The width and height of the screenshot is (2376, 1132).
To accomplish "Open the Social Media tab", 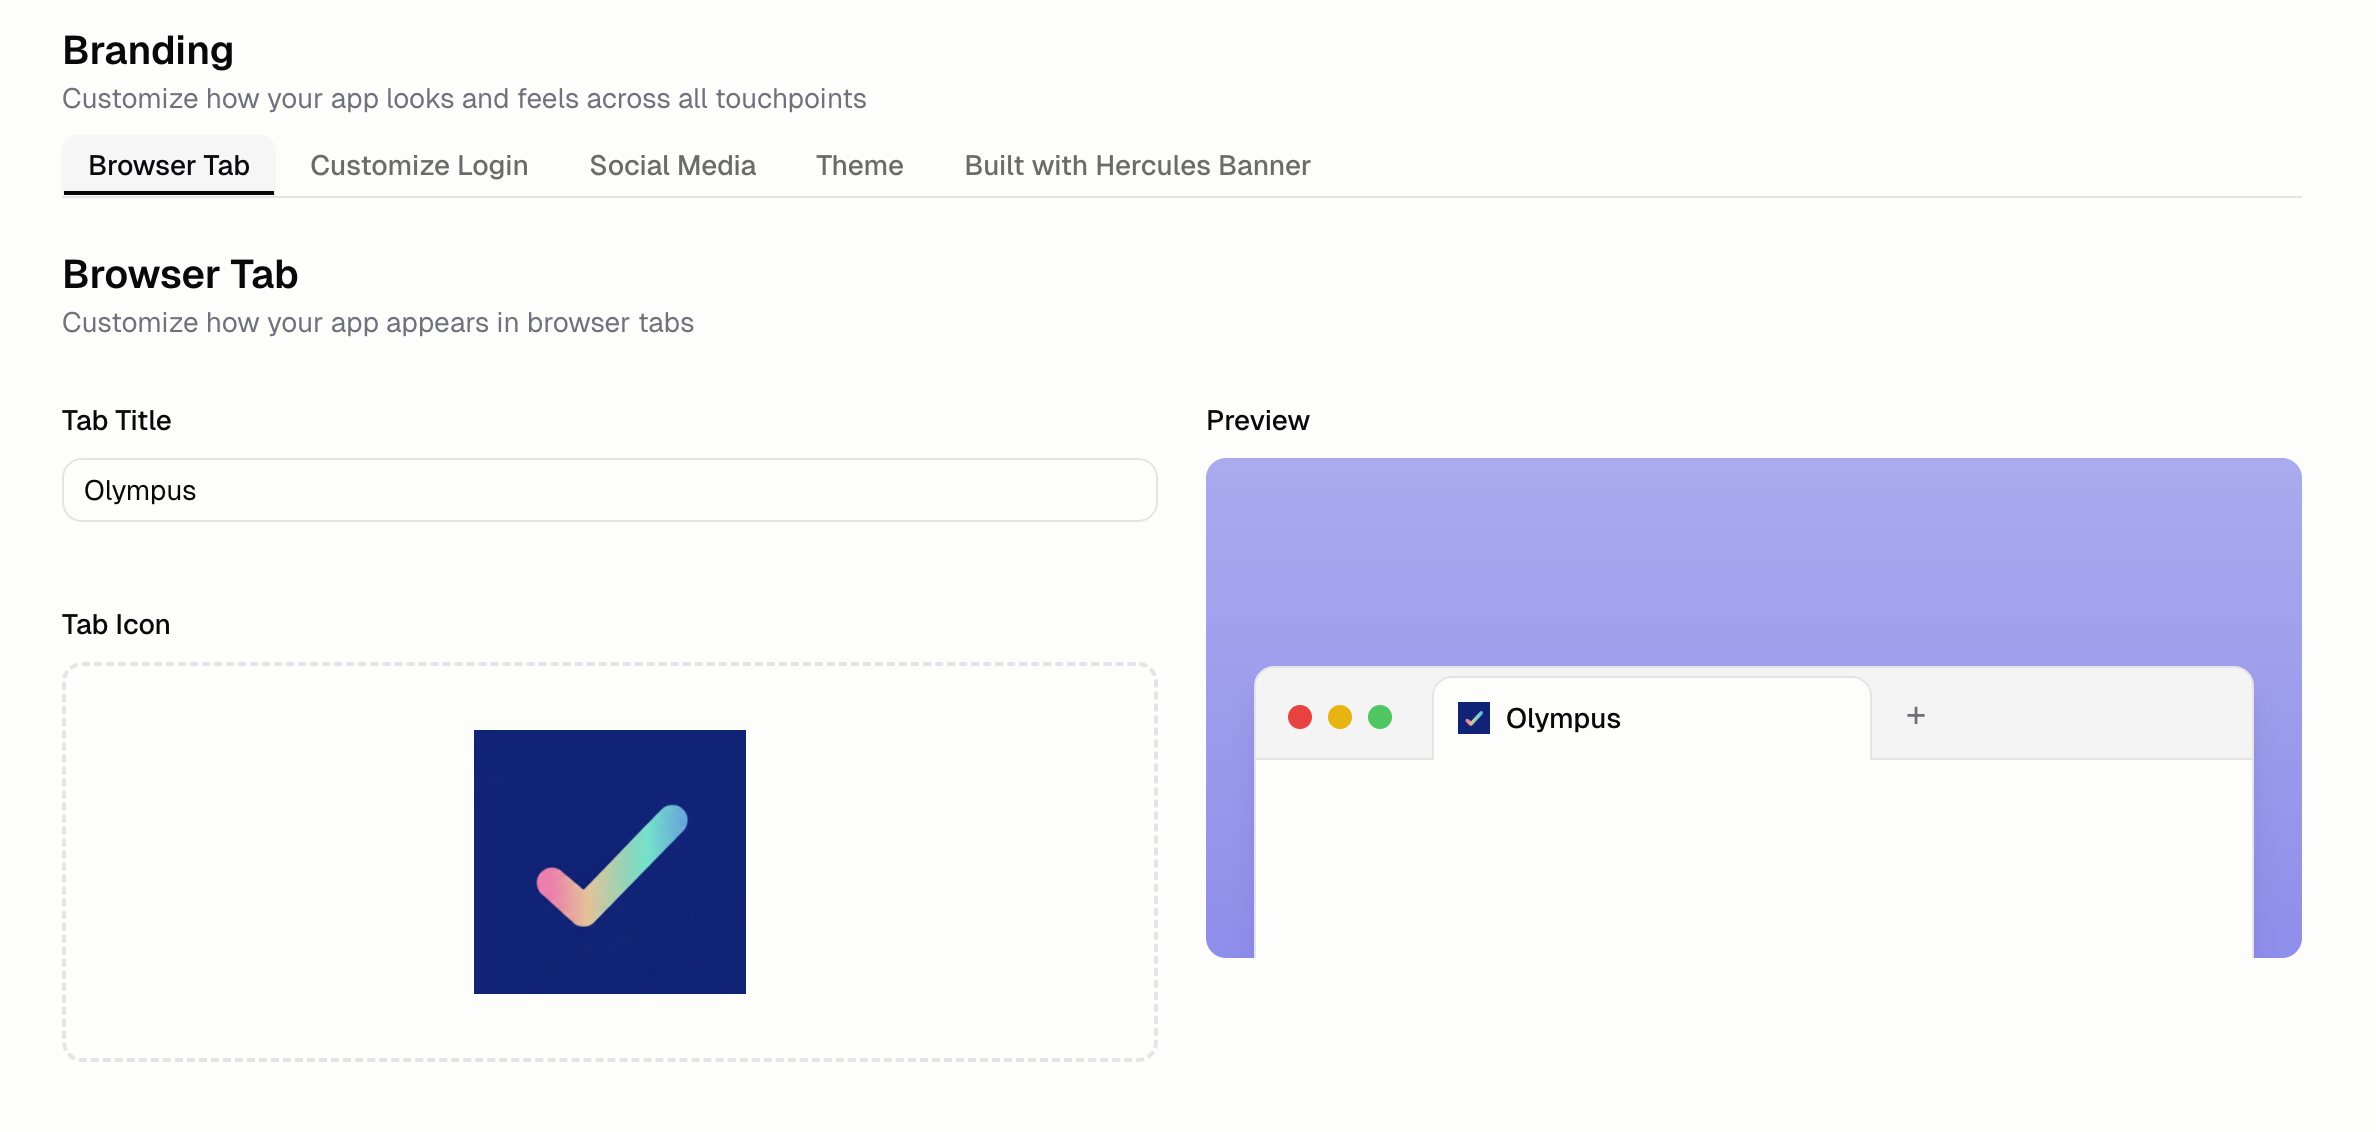I will pyautogui.click(x=672, y=165).
